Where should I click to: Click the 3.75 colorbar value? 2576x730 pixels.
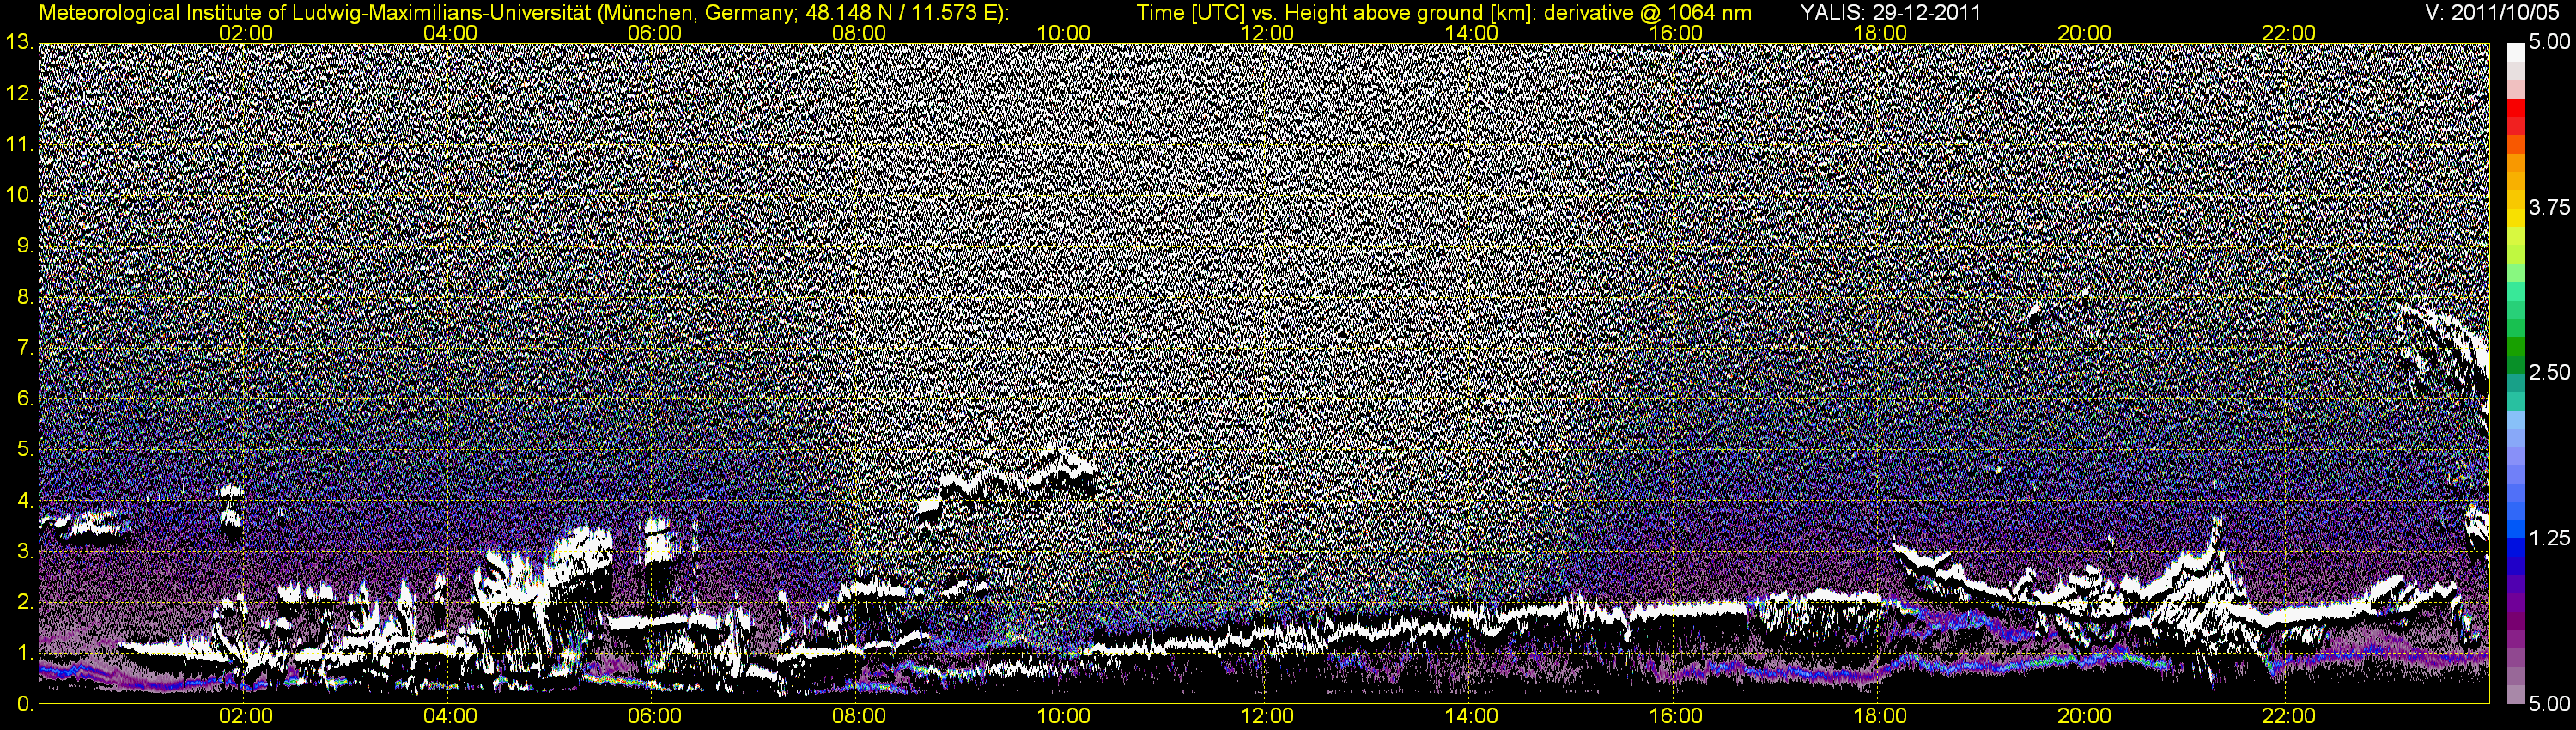2550,208
